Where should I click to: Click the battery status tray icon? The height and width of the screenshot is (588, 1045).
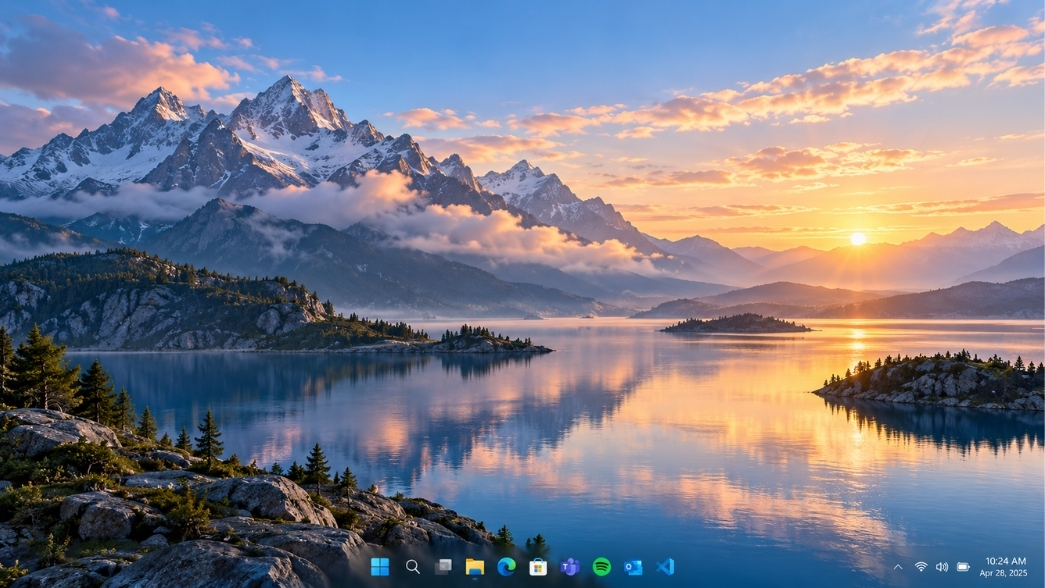pyautogui.click(x=963, y=567)
